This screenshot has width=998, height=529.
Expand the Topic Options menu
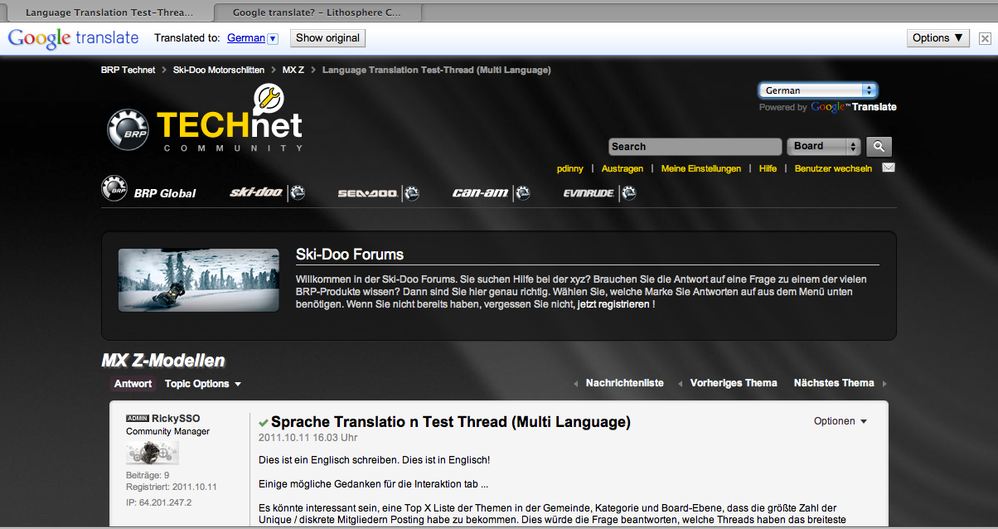203,384
